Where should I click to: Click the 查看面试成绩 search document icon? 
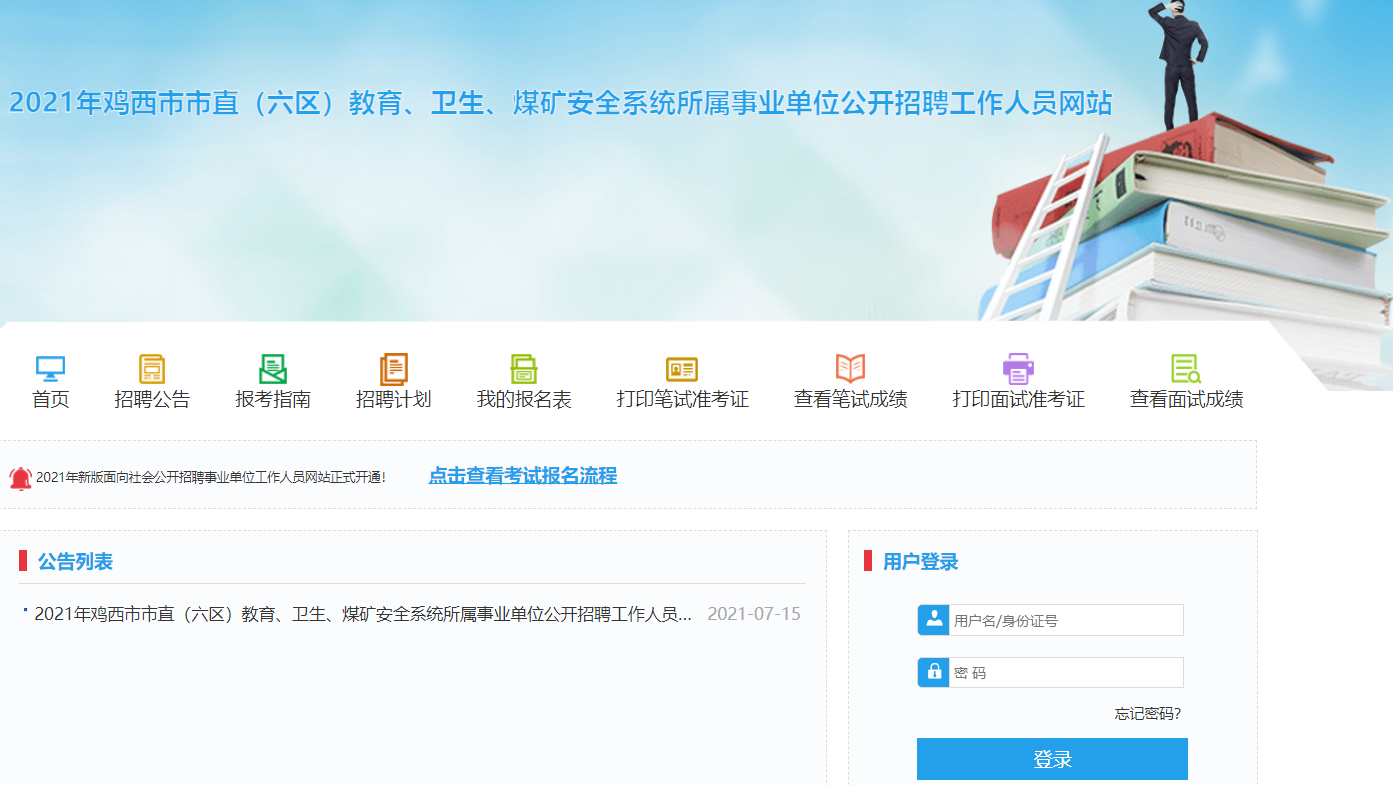1186,369
